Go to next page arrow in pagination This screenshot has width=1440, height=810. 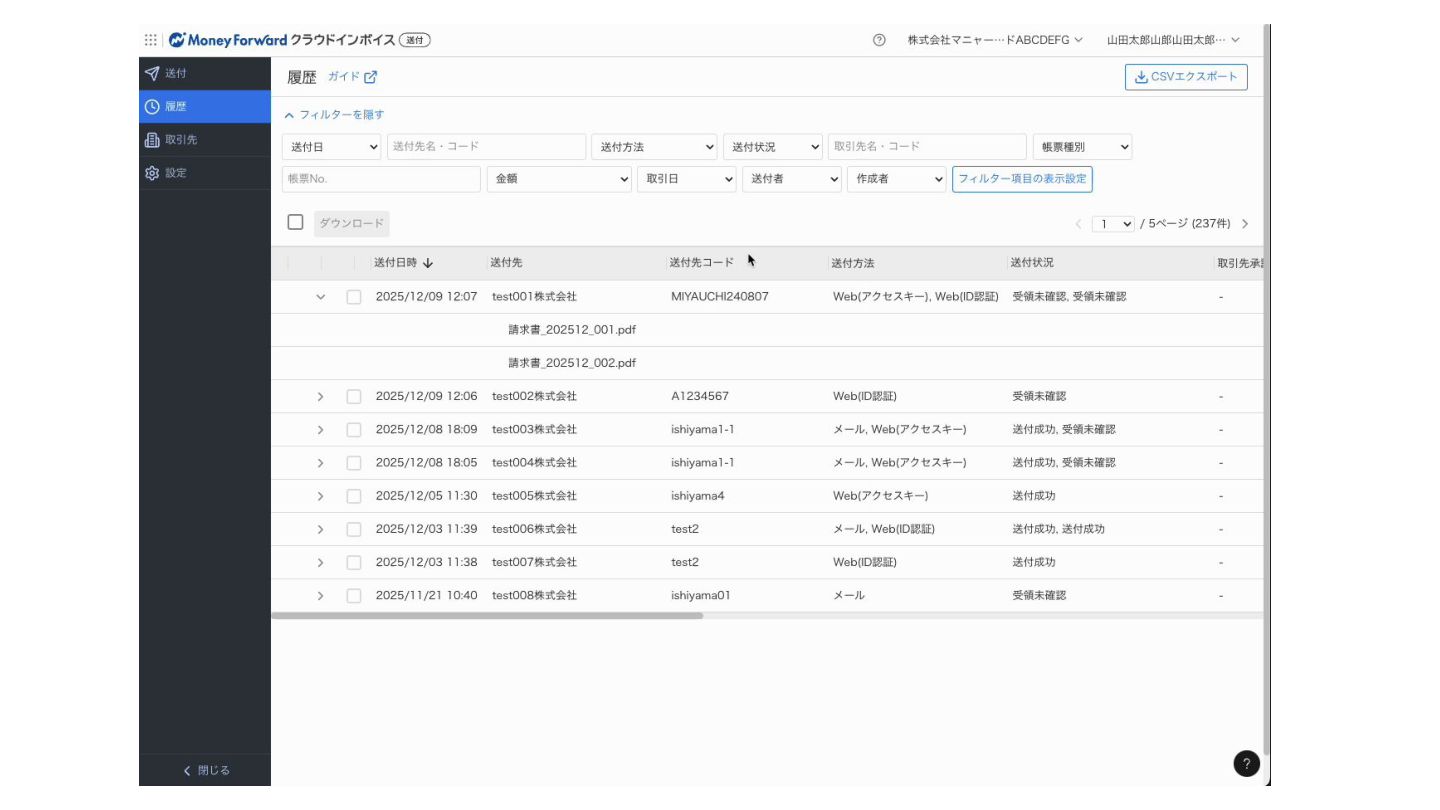[1245, 224]
